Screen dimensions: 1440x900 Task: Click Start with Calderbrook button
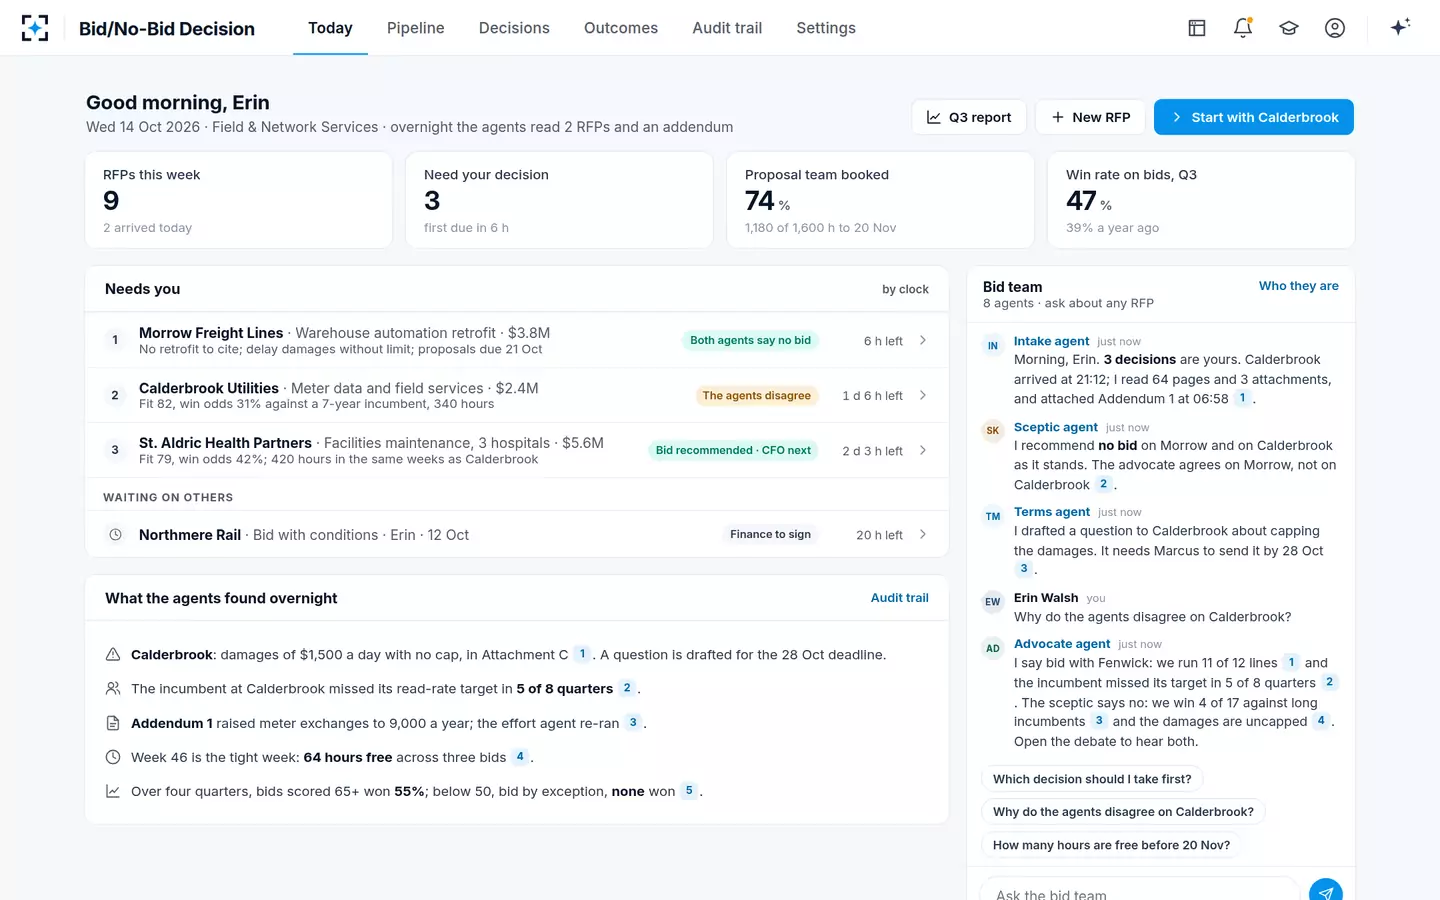click(1254, 117)
